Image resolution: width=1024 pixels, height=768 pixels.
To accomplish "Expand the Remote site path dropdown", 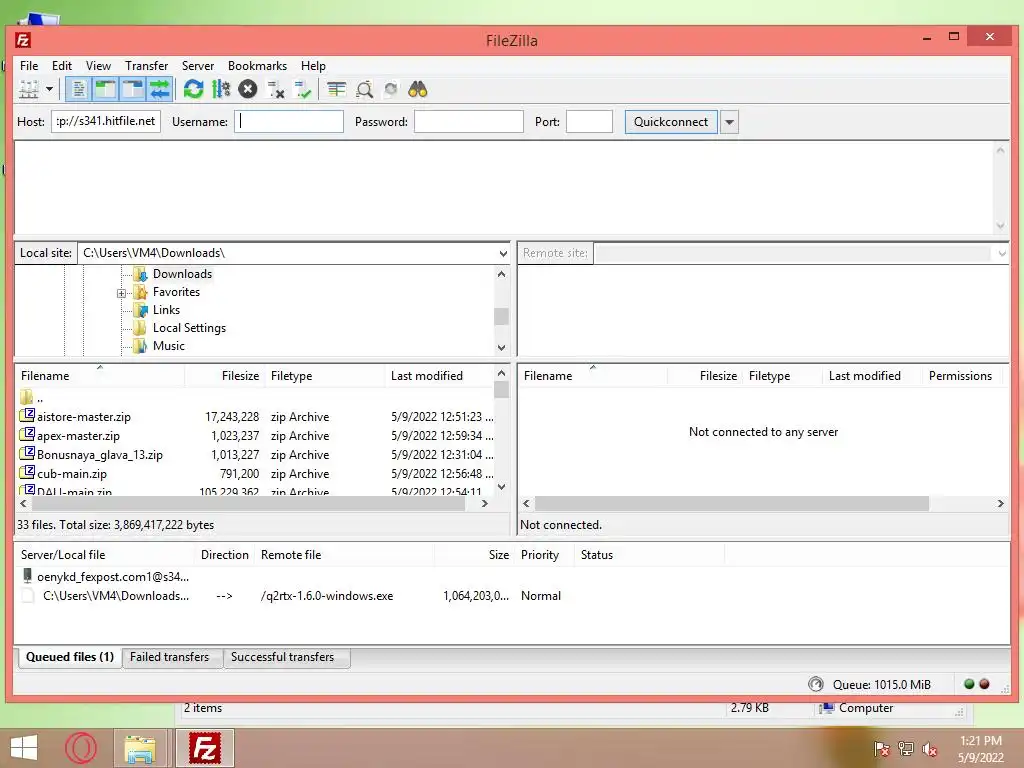I will [1002, 253].
